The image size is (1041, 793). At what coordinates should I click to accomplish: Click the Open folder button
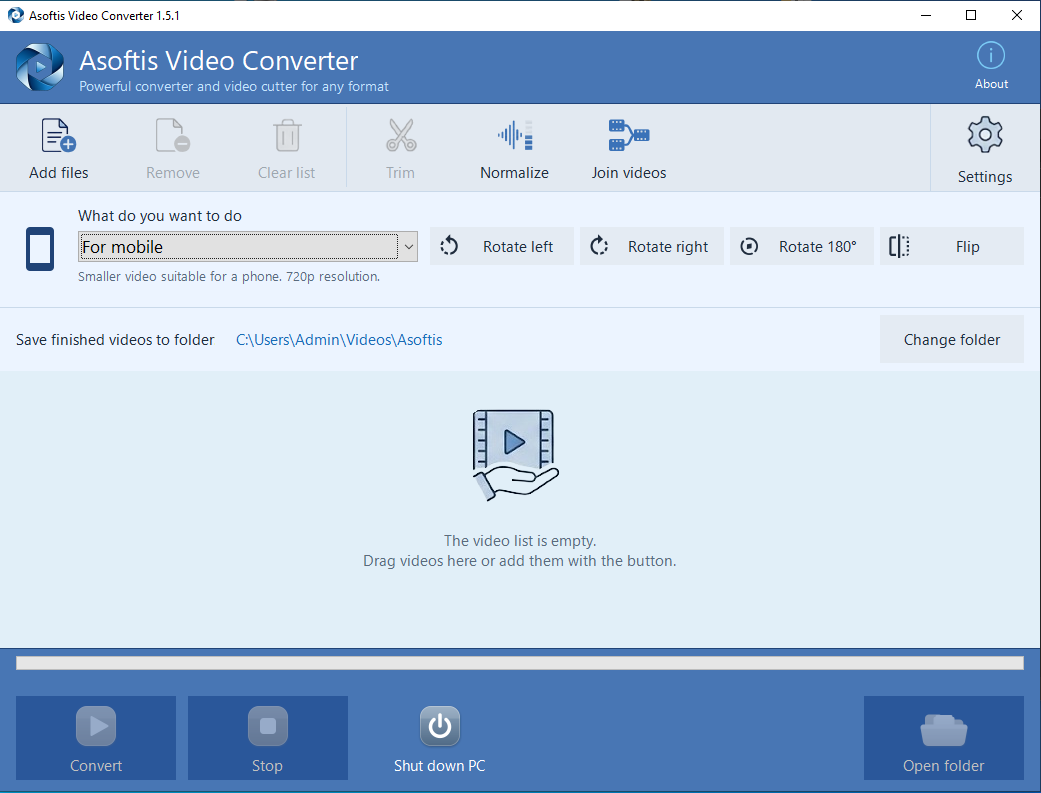pyautogui.click(x=943, y=738)
